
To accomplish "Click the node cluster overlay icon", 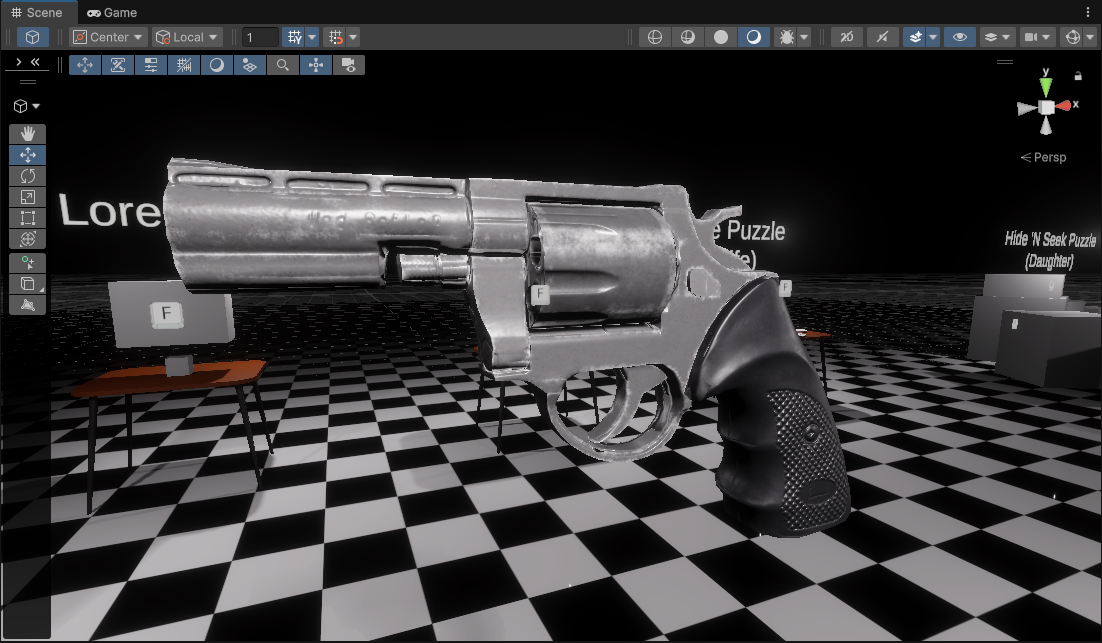I will 316,65.
